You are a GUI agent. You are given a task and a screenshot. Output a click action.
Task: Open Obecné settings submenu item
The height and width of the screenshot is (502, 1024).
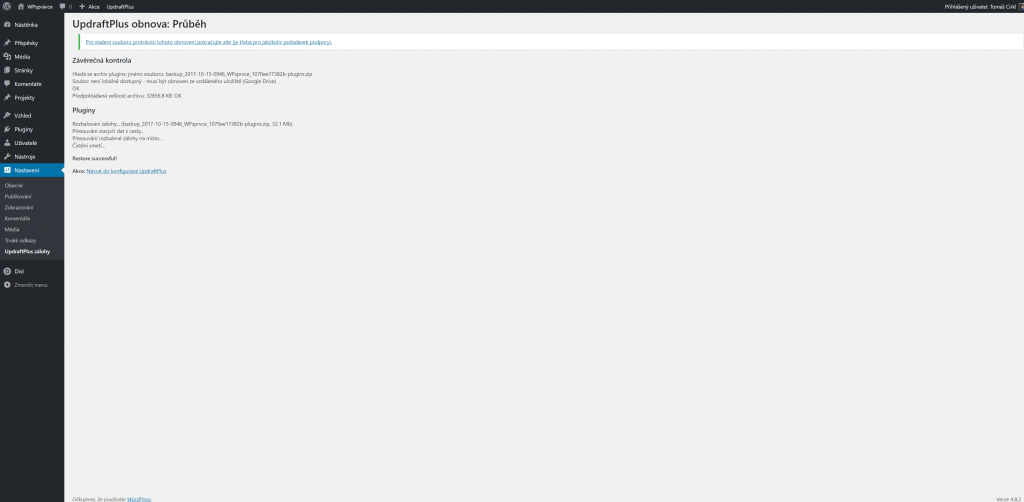pos(14,186)
